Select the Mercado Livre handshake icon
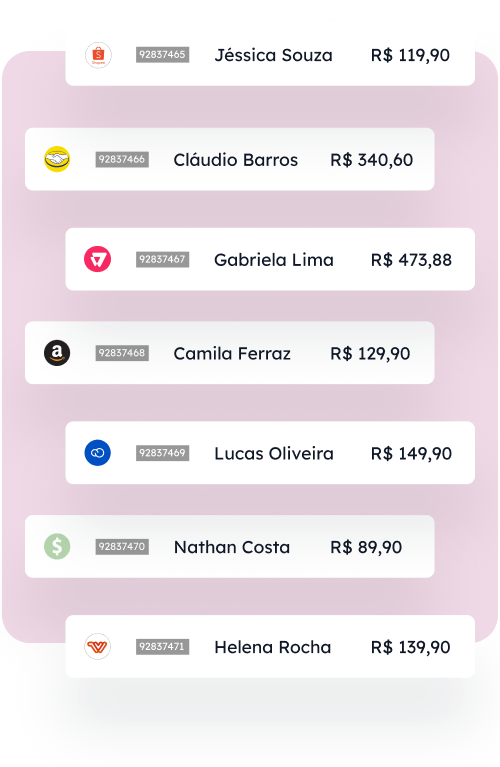Screen dimensions: 500x767 coord(57,159)
